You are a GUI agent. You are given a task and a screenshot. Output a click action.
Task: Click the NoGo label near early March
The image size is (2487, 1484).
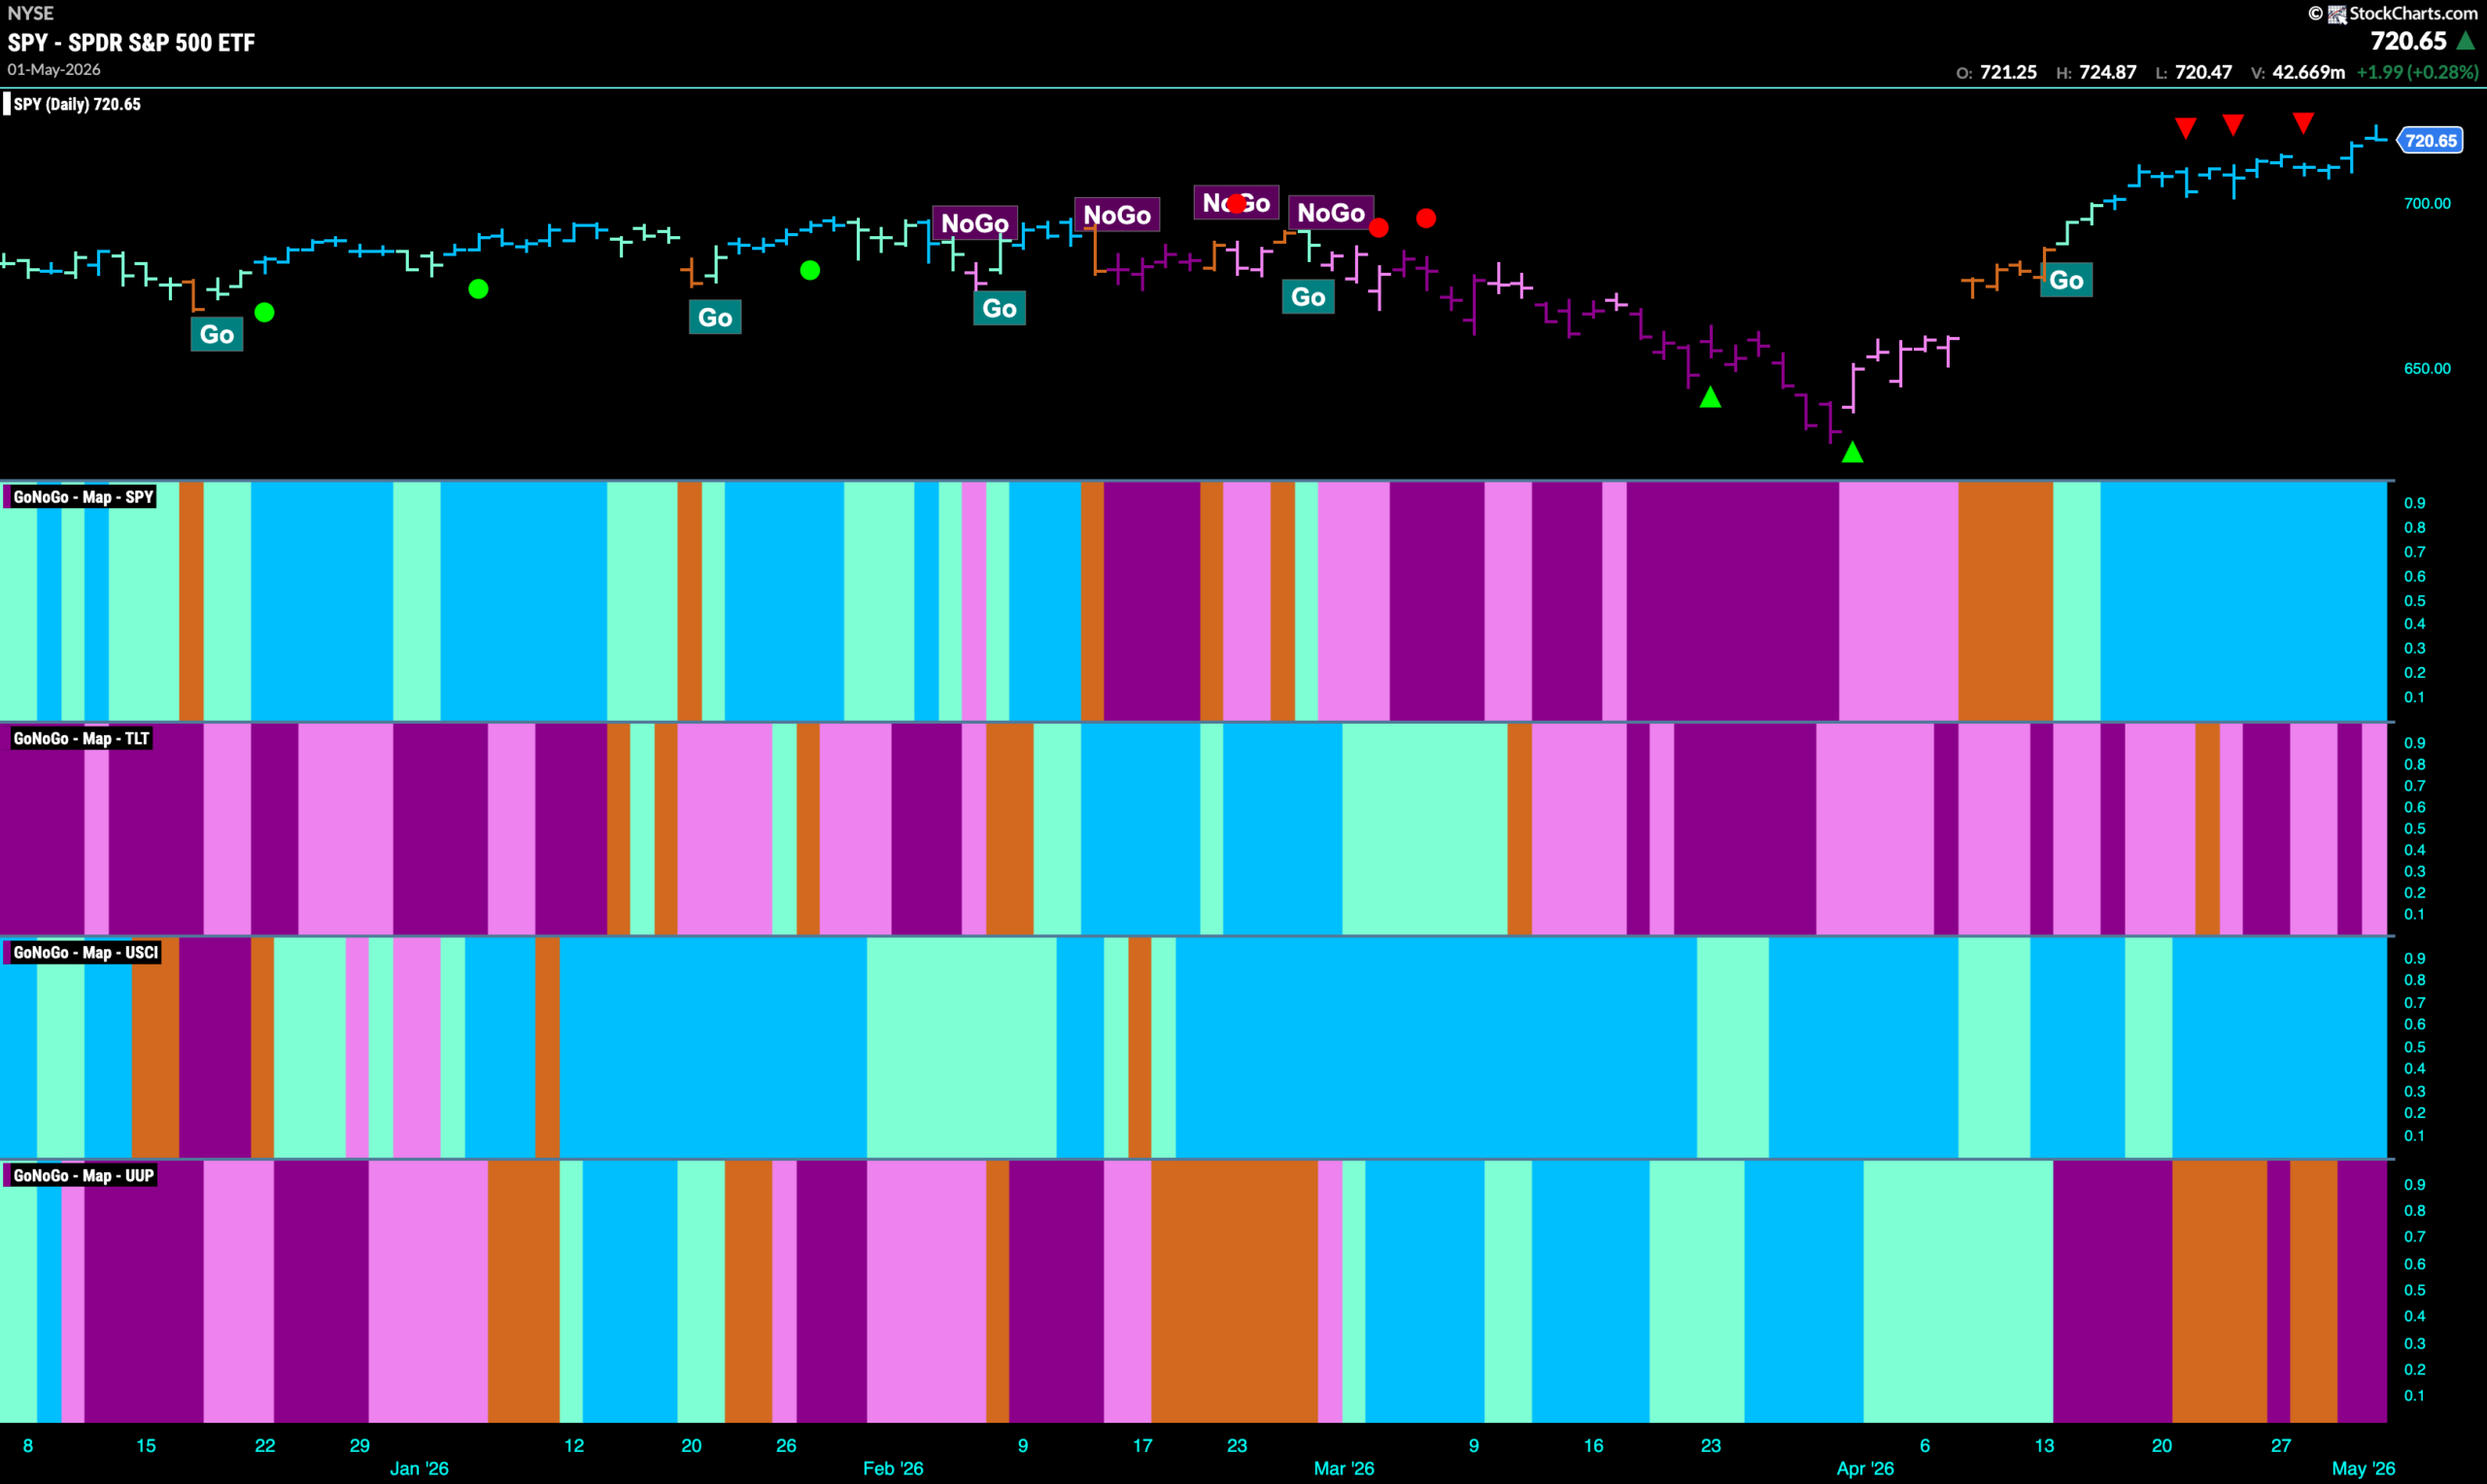pos(1331,212)
